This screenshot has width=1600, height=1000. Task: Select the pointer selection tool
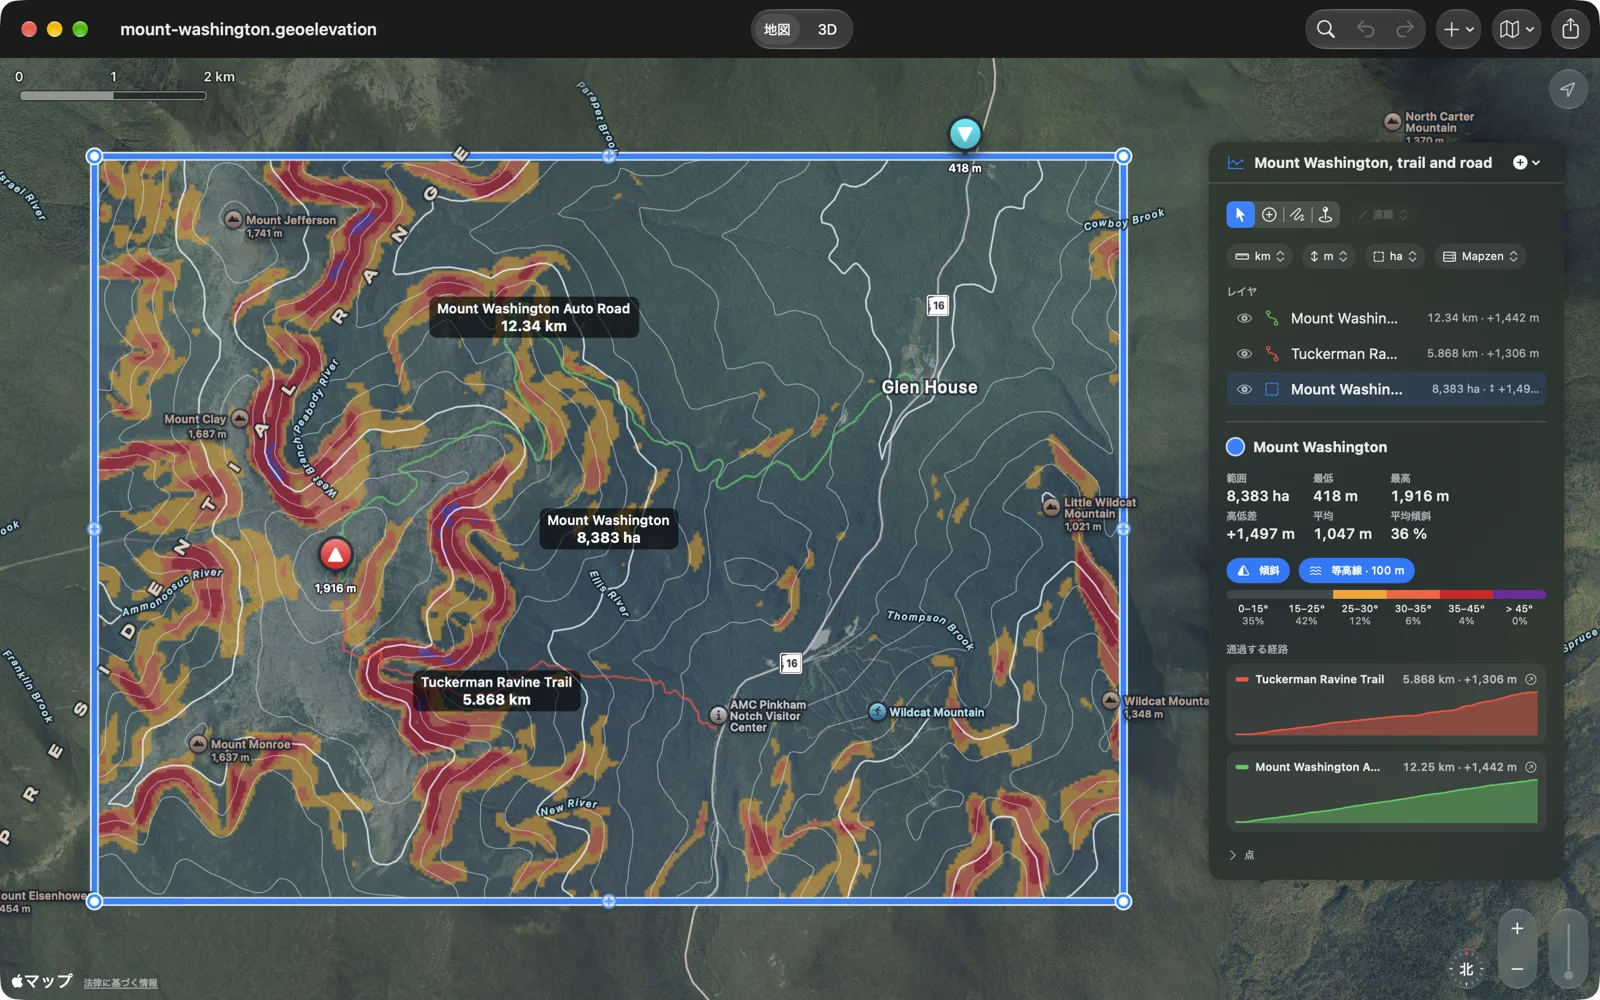pyautogui.click(x=1240, y=214)
